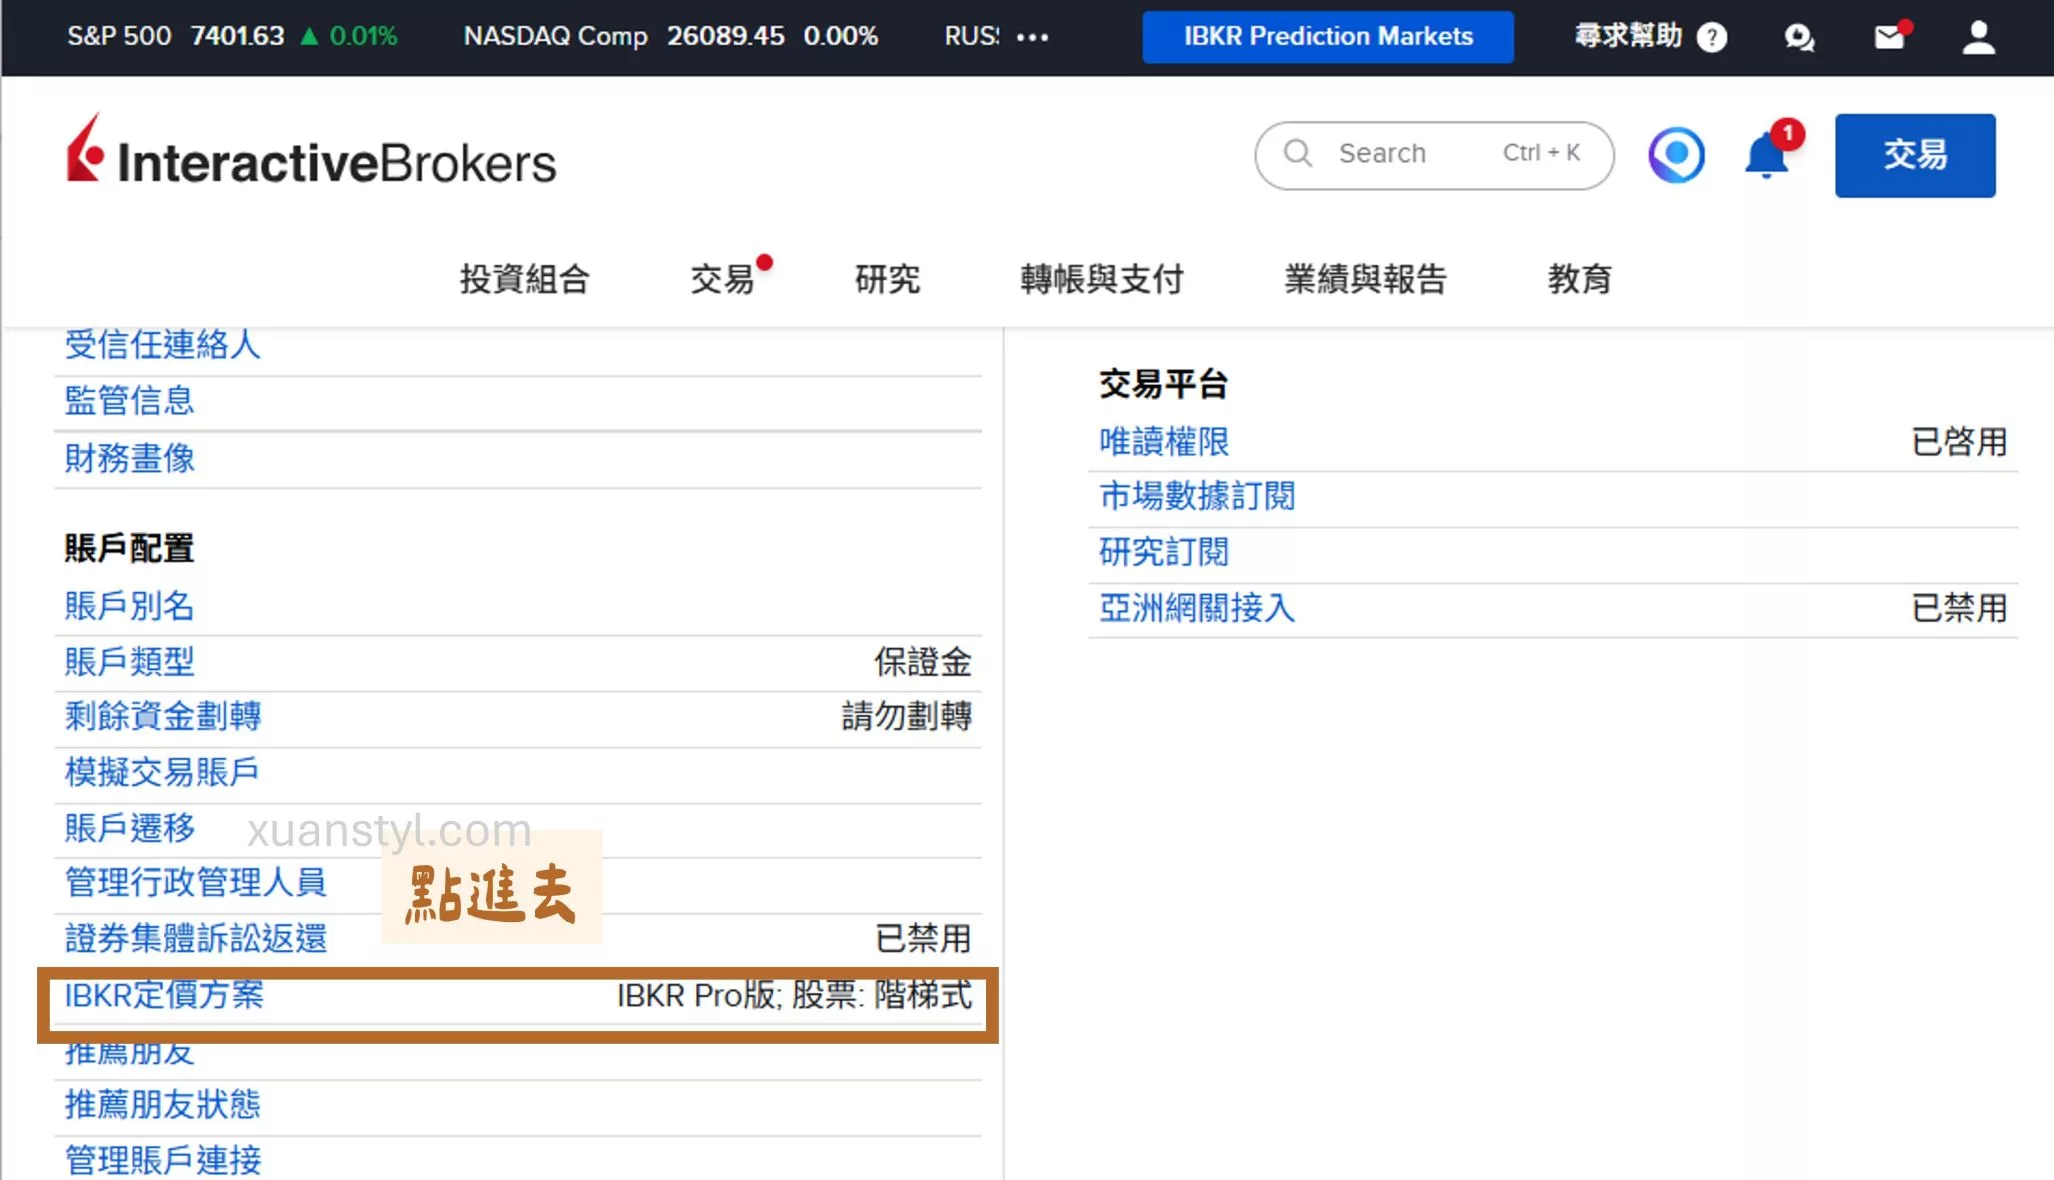Click the IBKR Prediction Markets button
Viewport: 2054px width, 1180px height.
click(1328, 37)
